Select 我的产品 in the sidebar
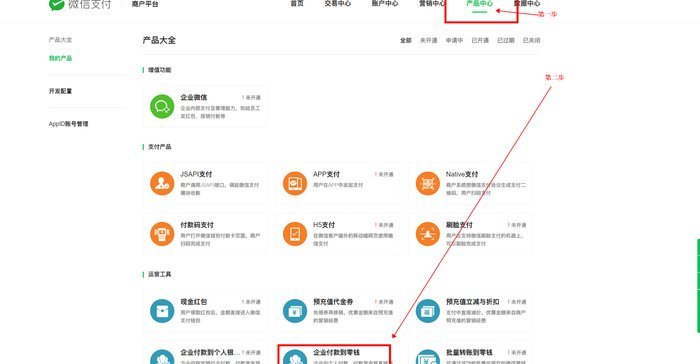This screenshot has height=364, width=700. (x=60, y=58)
